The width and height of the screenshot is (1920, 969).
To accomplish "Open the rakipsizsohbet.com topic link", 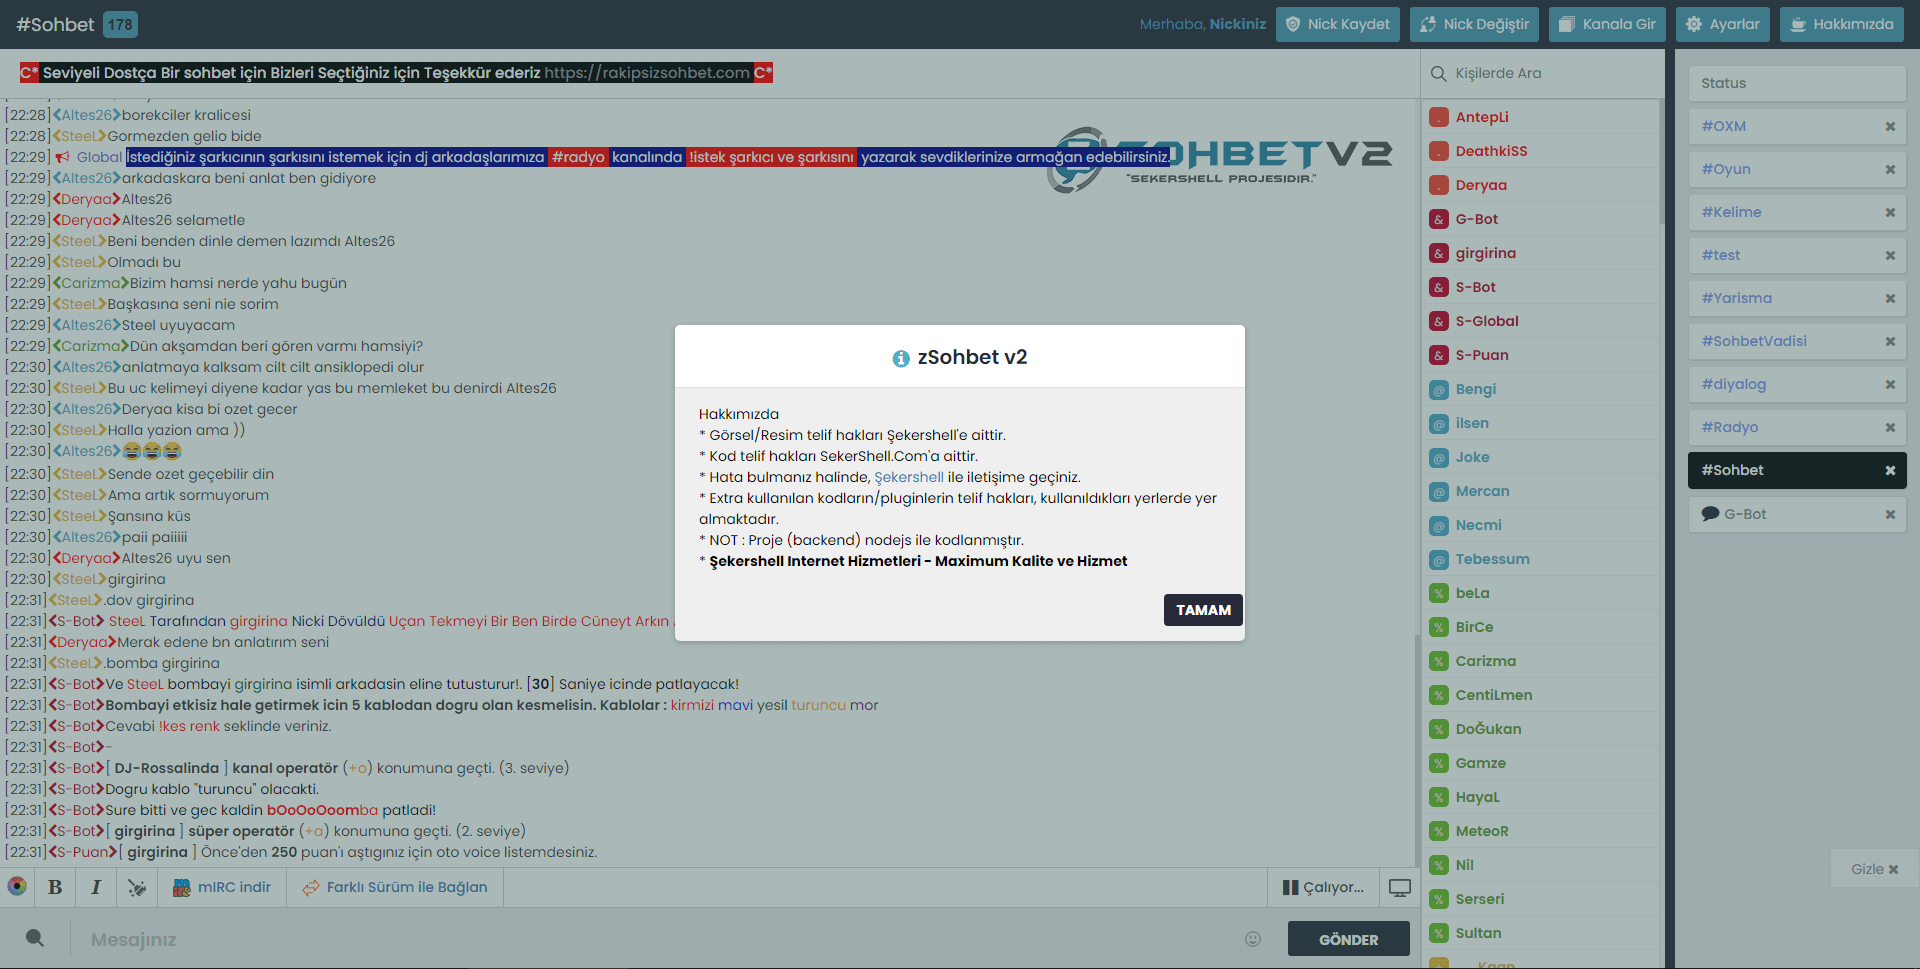I will pyautogui.click(x=647, y=73).
